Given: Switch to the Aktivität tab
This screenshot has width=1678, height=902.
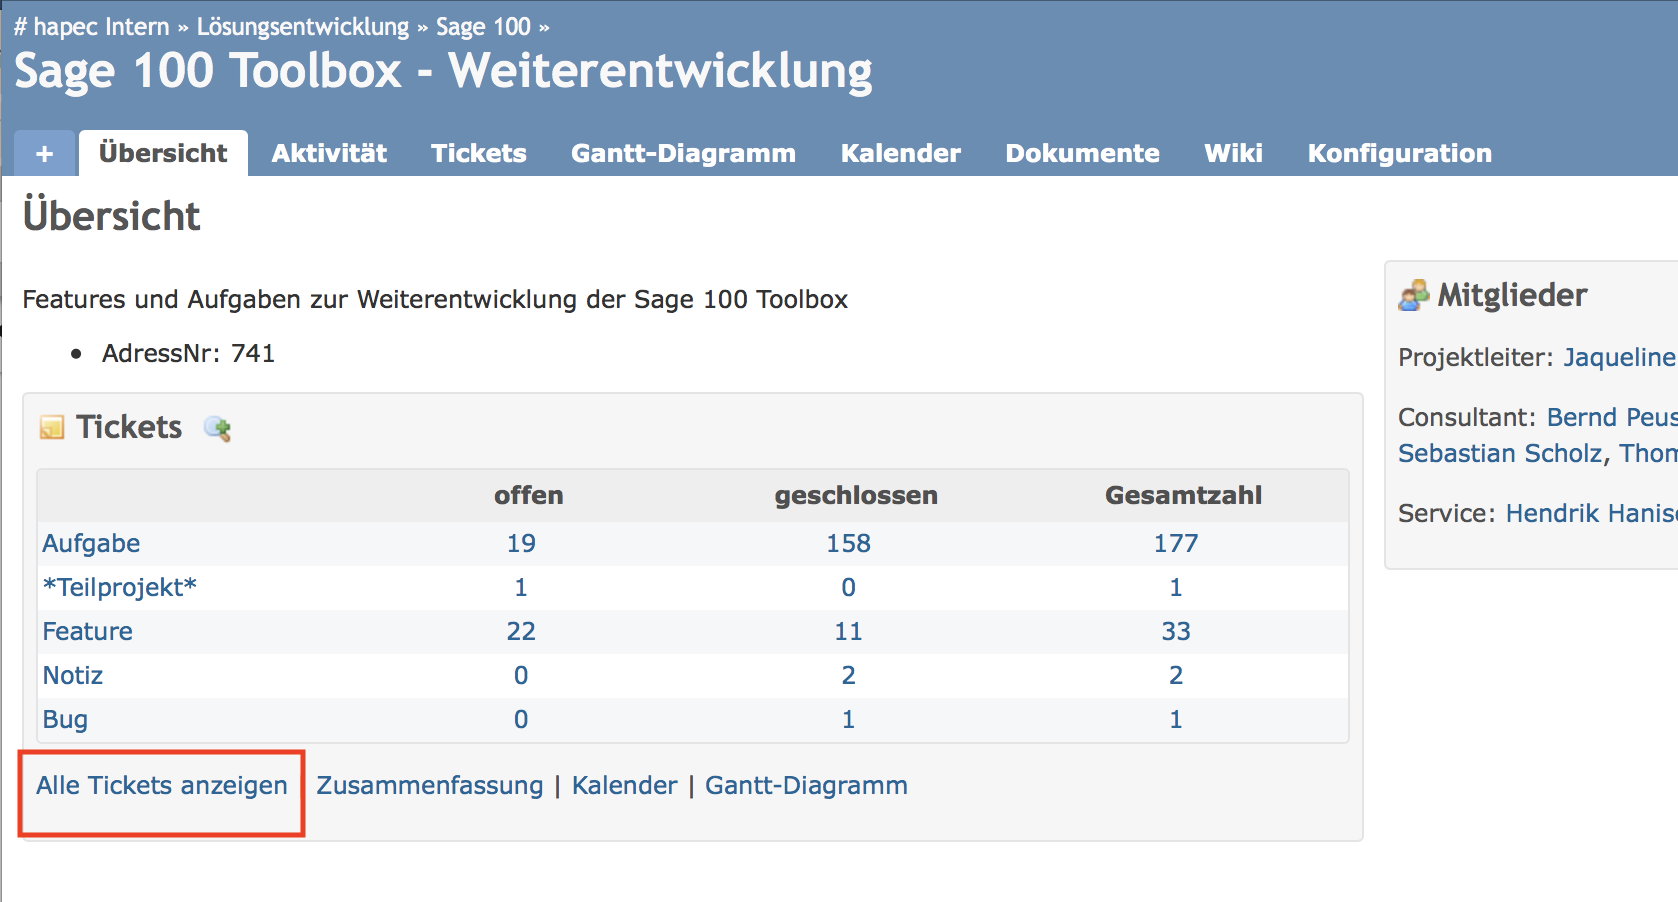Looking at the screenshot, I should [x=329, y=154].
